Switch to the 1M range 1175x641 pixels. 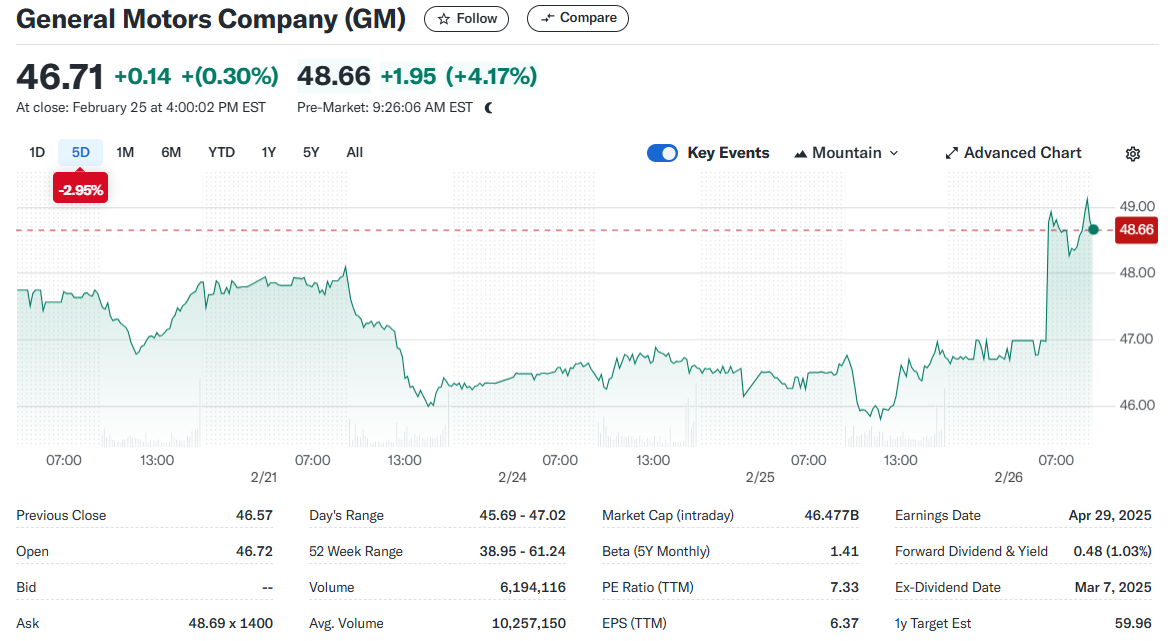(x=125, y=153)
